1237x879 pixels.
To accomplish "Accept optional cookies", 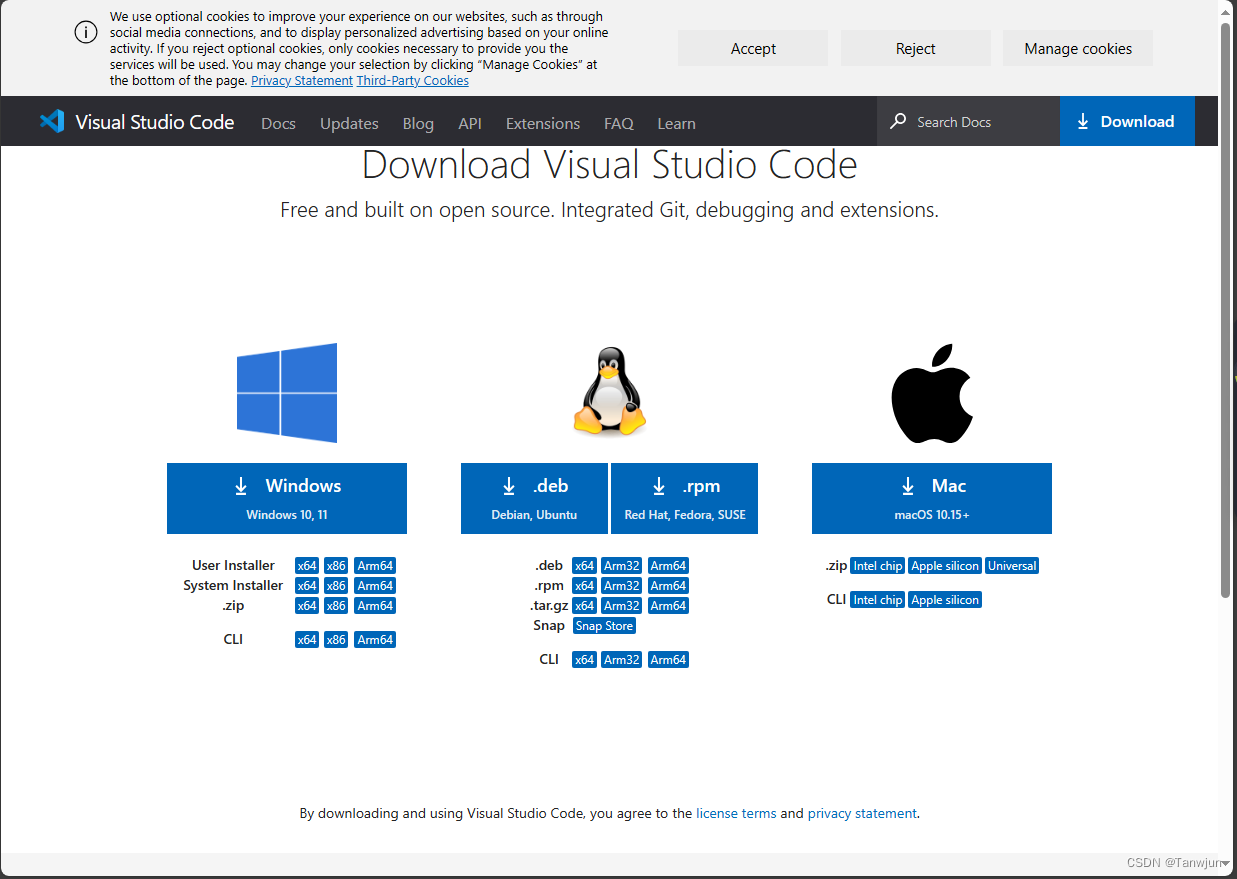I will (x=753, y=48).
